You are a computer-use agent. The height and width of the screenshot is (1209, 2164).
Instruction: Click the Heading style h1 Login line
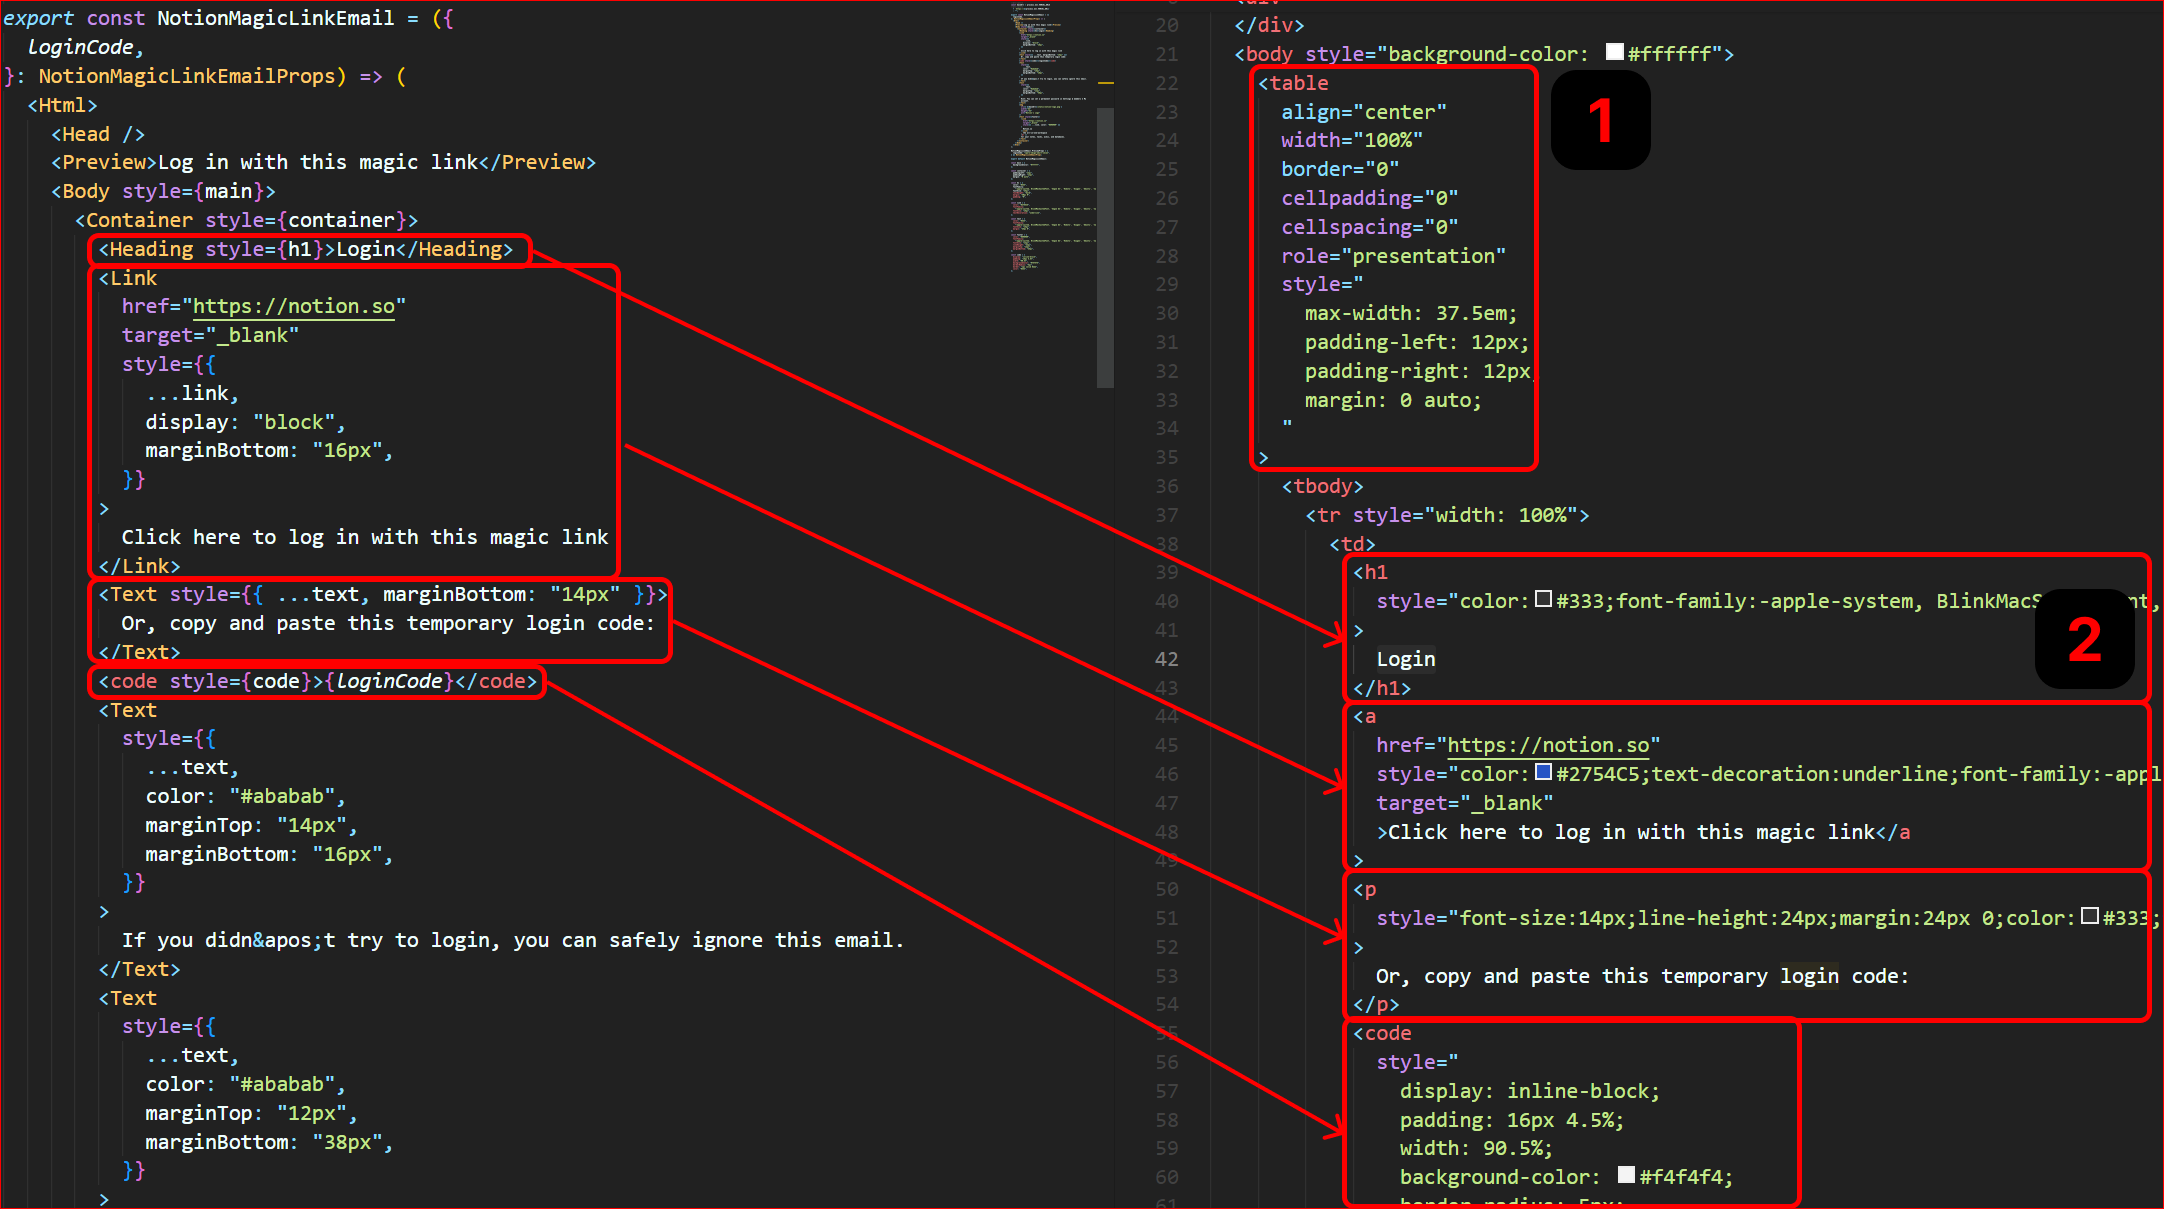click(305, 249)
